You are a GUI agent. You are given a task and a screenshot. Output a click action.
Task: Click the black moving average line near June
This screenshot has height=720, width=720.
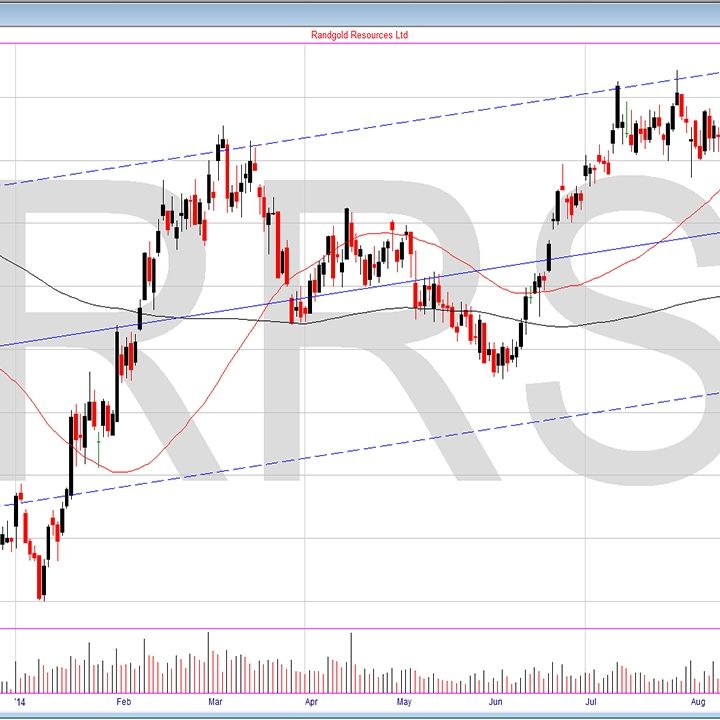pyautogui.click(x=490, y=320)
